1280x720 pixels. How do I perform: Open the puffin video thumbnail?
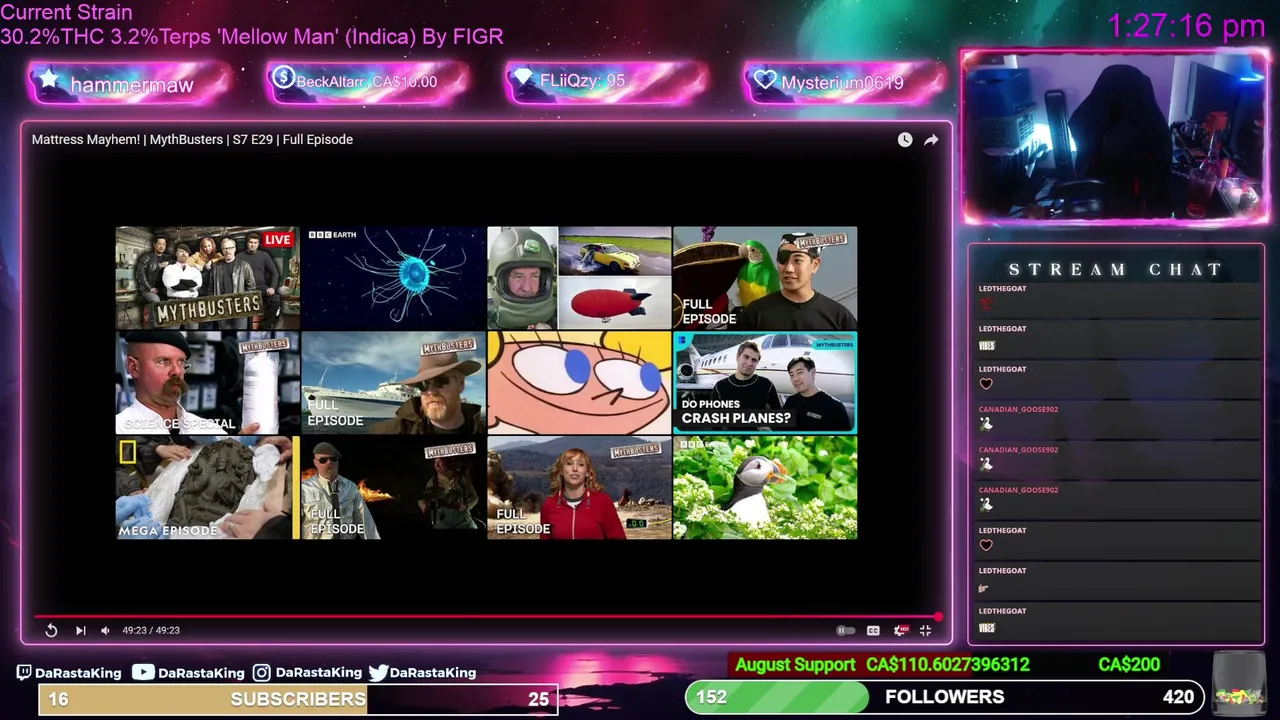pyautogui.click(x=765, y=488)
